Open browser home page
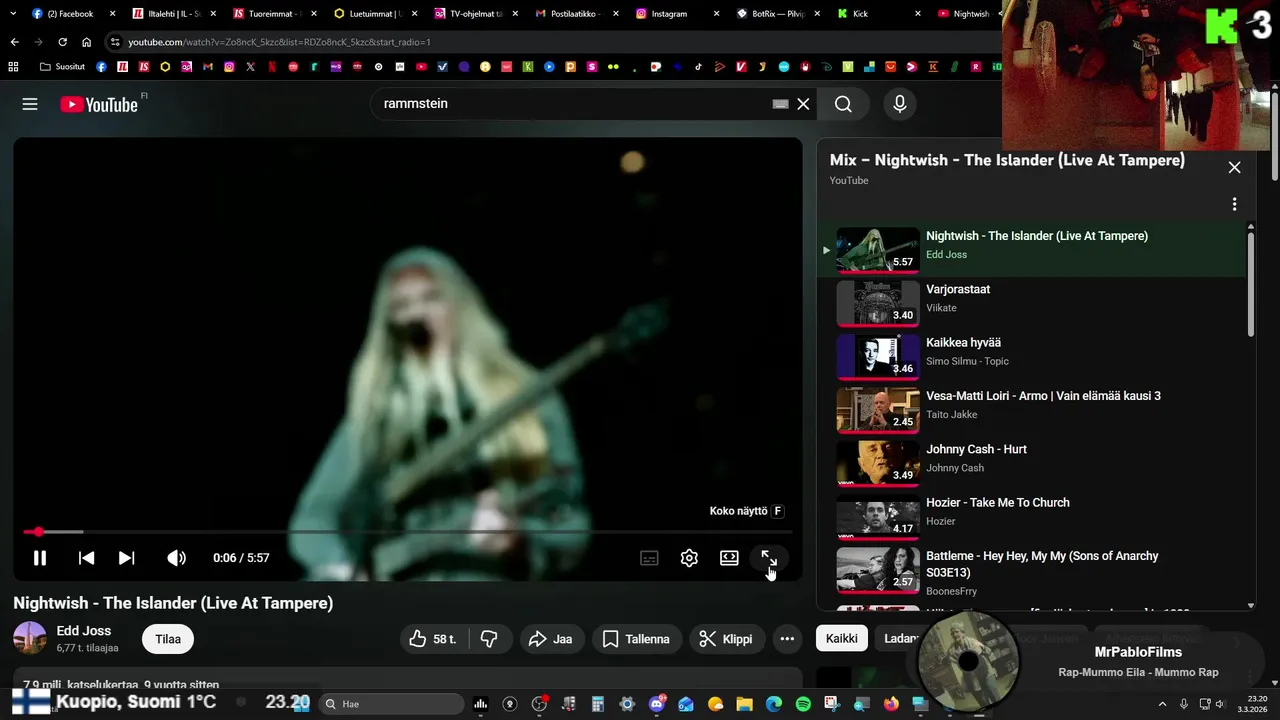The image size is (1280, 720). [x=86, y=42]
